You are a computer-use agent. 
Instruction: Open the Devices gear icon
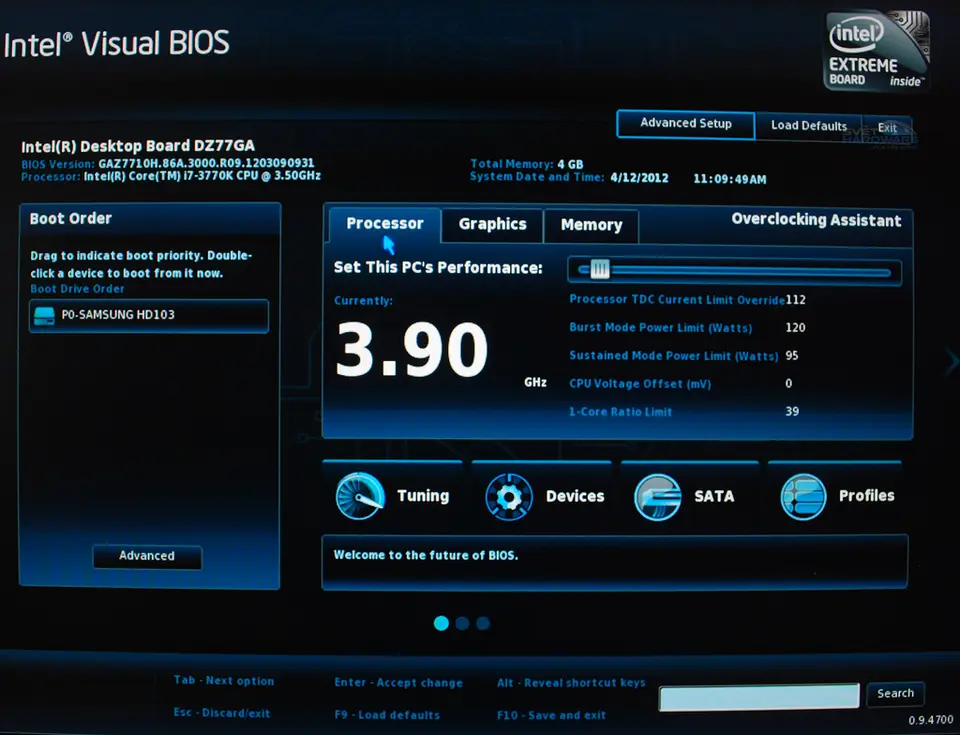(x=509, y=496)
